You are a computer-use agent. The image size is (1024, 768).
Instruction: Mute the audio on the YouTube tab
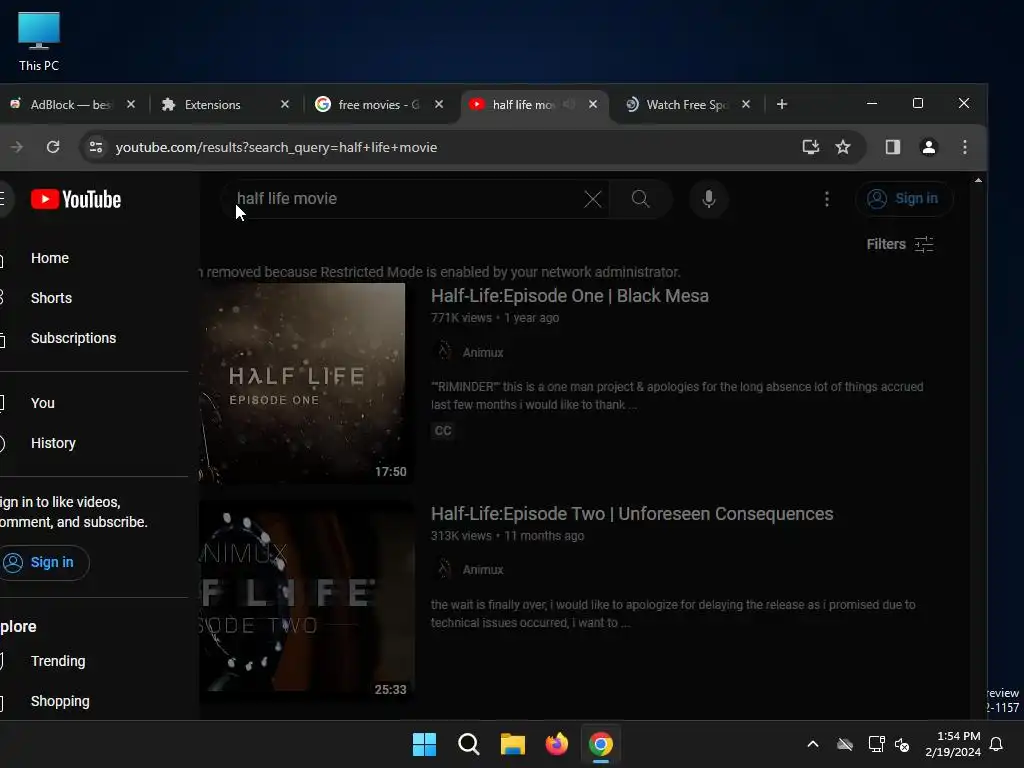(x=569, y=104)
